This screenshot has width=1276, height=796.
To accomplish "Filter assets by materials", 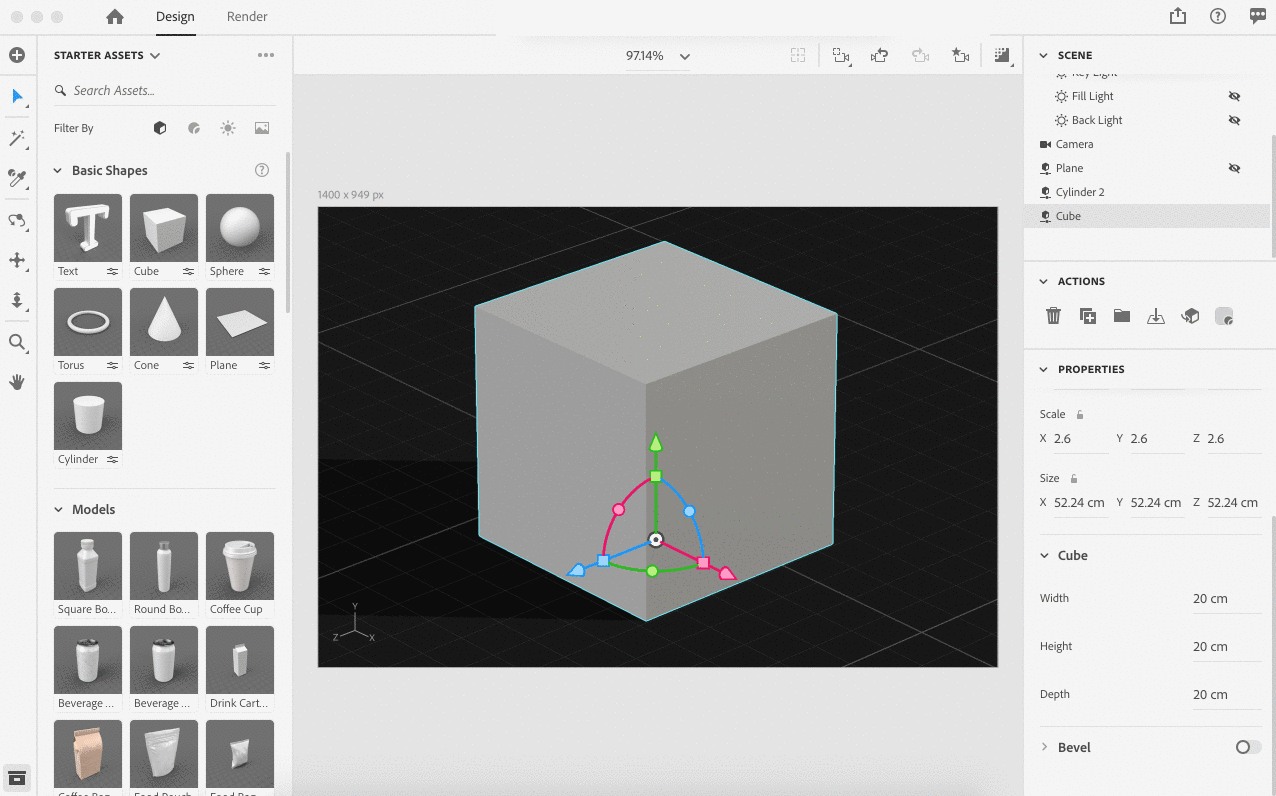I will point(194,128).
